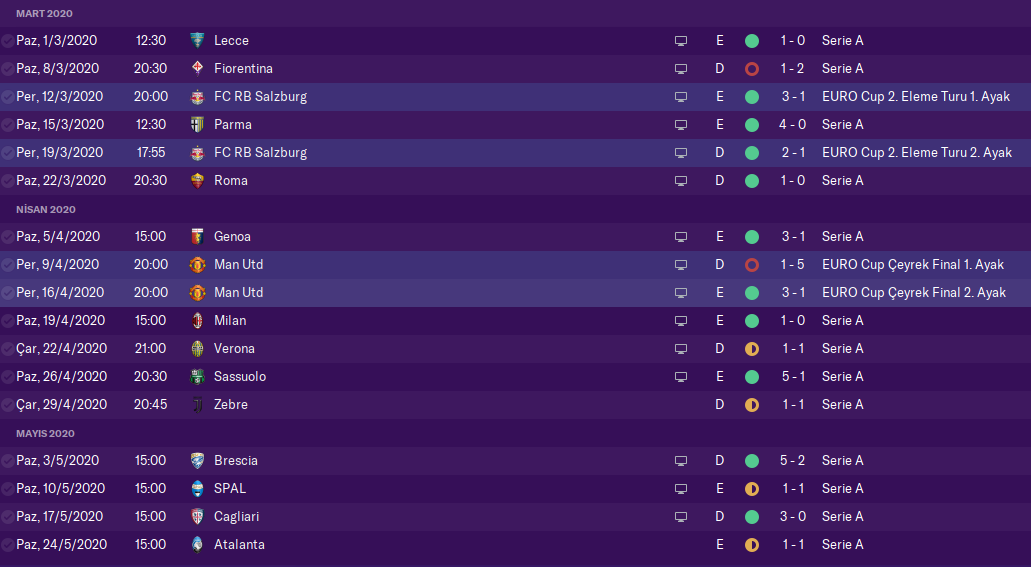Toggle the check mark beside Paz, 24/5/2020
Viewport: 1031px width, 567px height.
point(8,545)
